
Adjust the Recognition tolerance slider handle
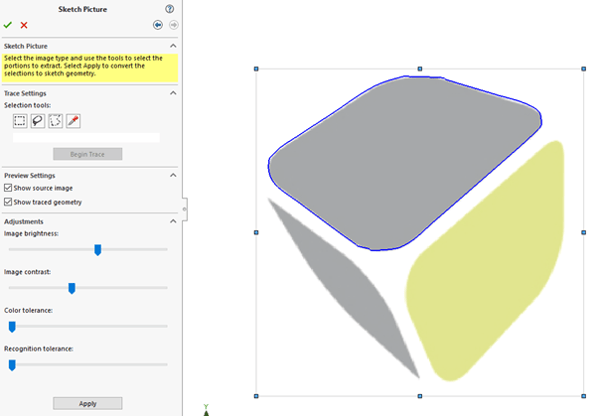[12, 365]
